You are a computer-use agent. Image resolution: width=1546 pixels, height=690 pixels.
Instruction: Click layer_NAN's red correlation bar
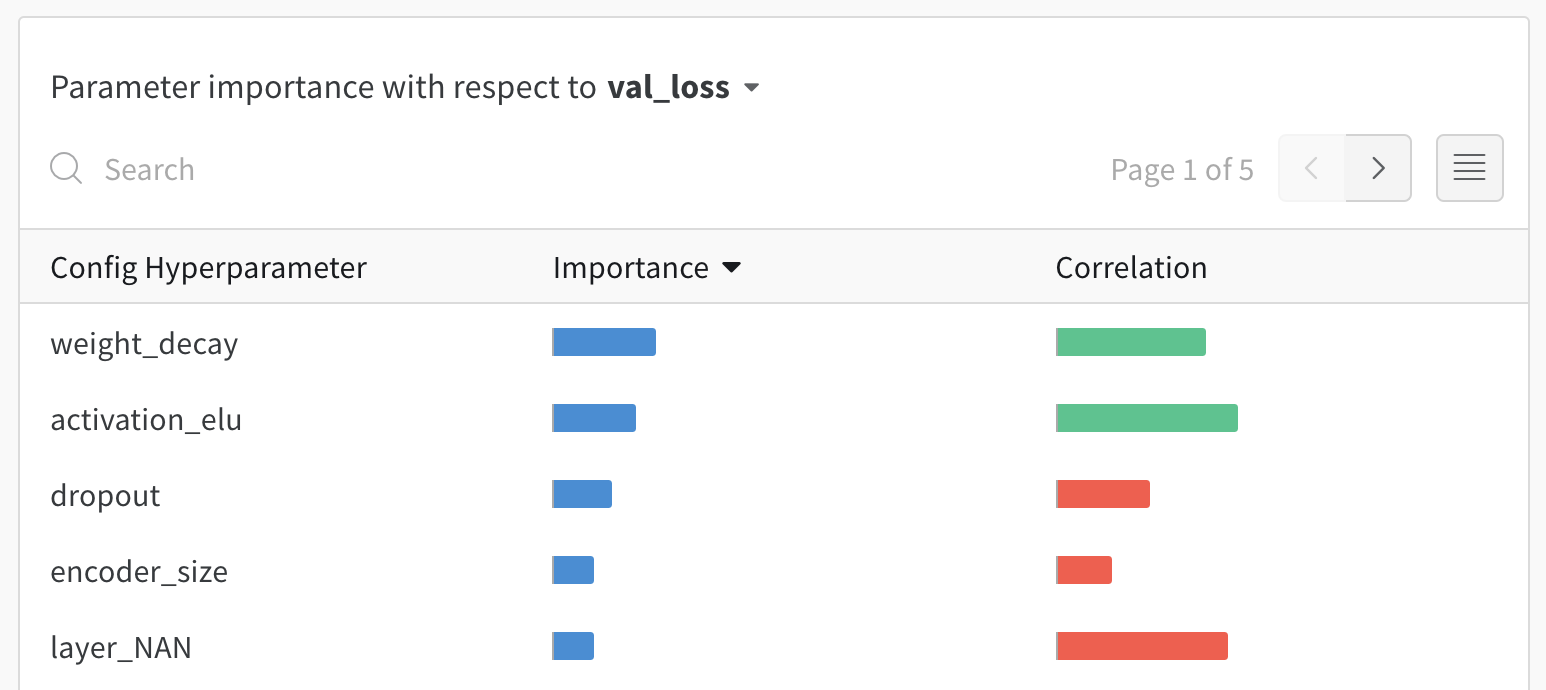[x=1141, y=646]
